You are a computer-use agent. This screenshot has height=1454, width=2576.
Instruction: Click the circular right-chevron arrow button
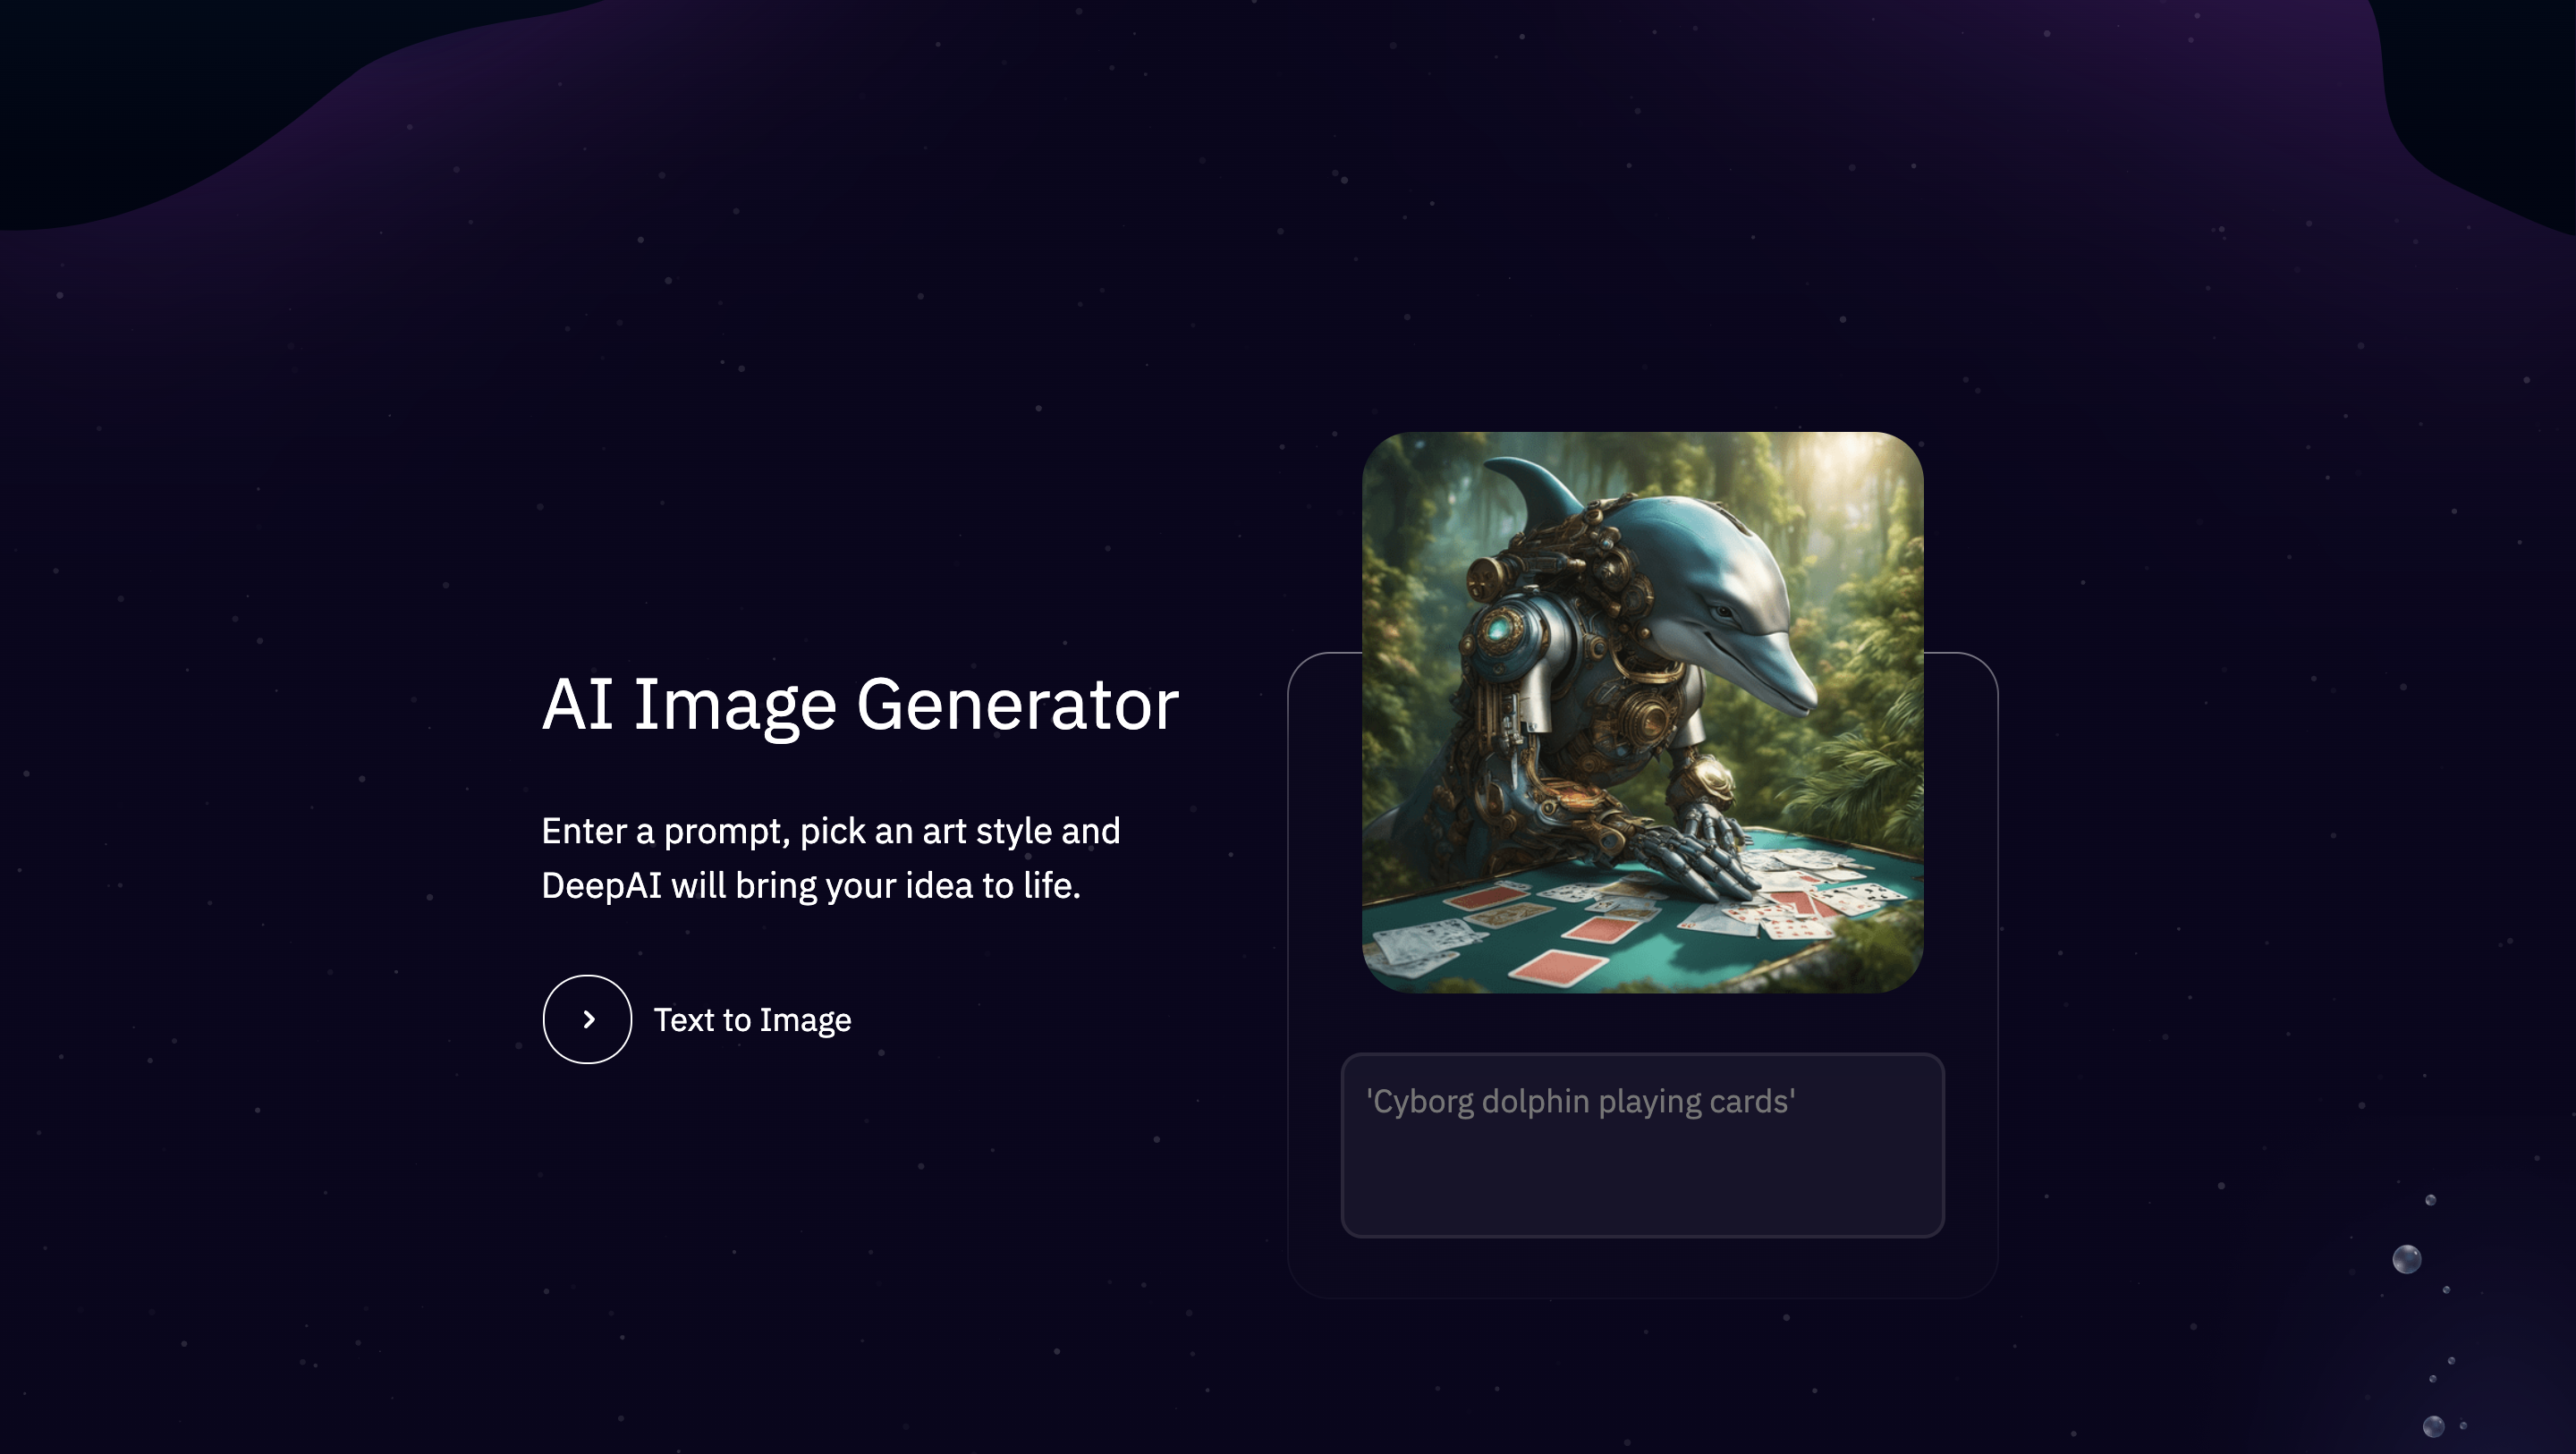click(587, 1019)
